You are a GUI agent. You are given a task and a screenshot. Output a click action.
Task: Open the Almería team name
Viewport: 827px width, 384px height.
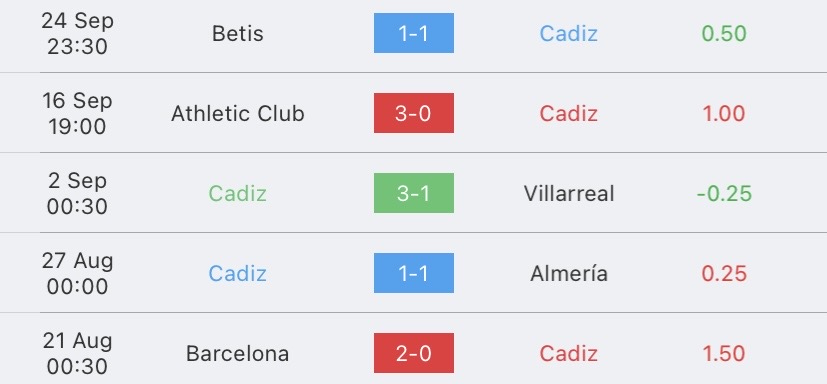(569, 273)
